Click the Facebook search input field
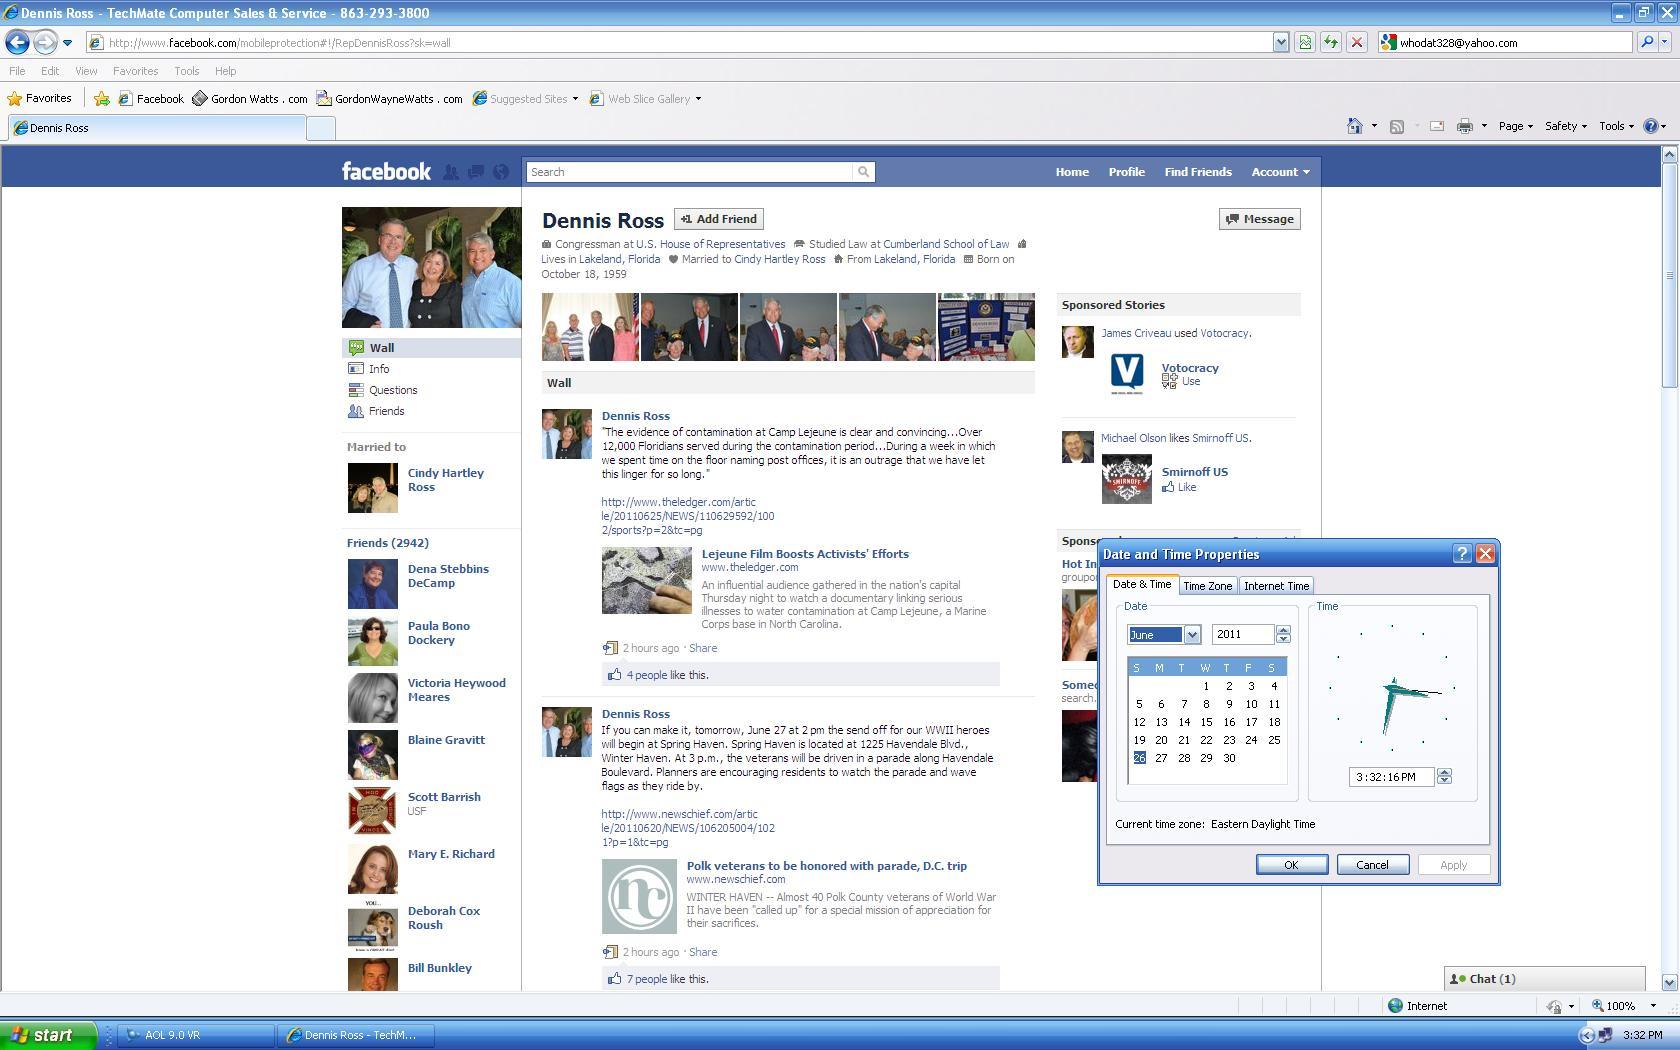The width and height of the screenshot is (1680, 1050). pyautogui.click(x=690, y=172)
